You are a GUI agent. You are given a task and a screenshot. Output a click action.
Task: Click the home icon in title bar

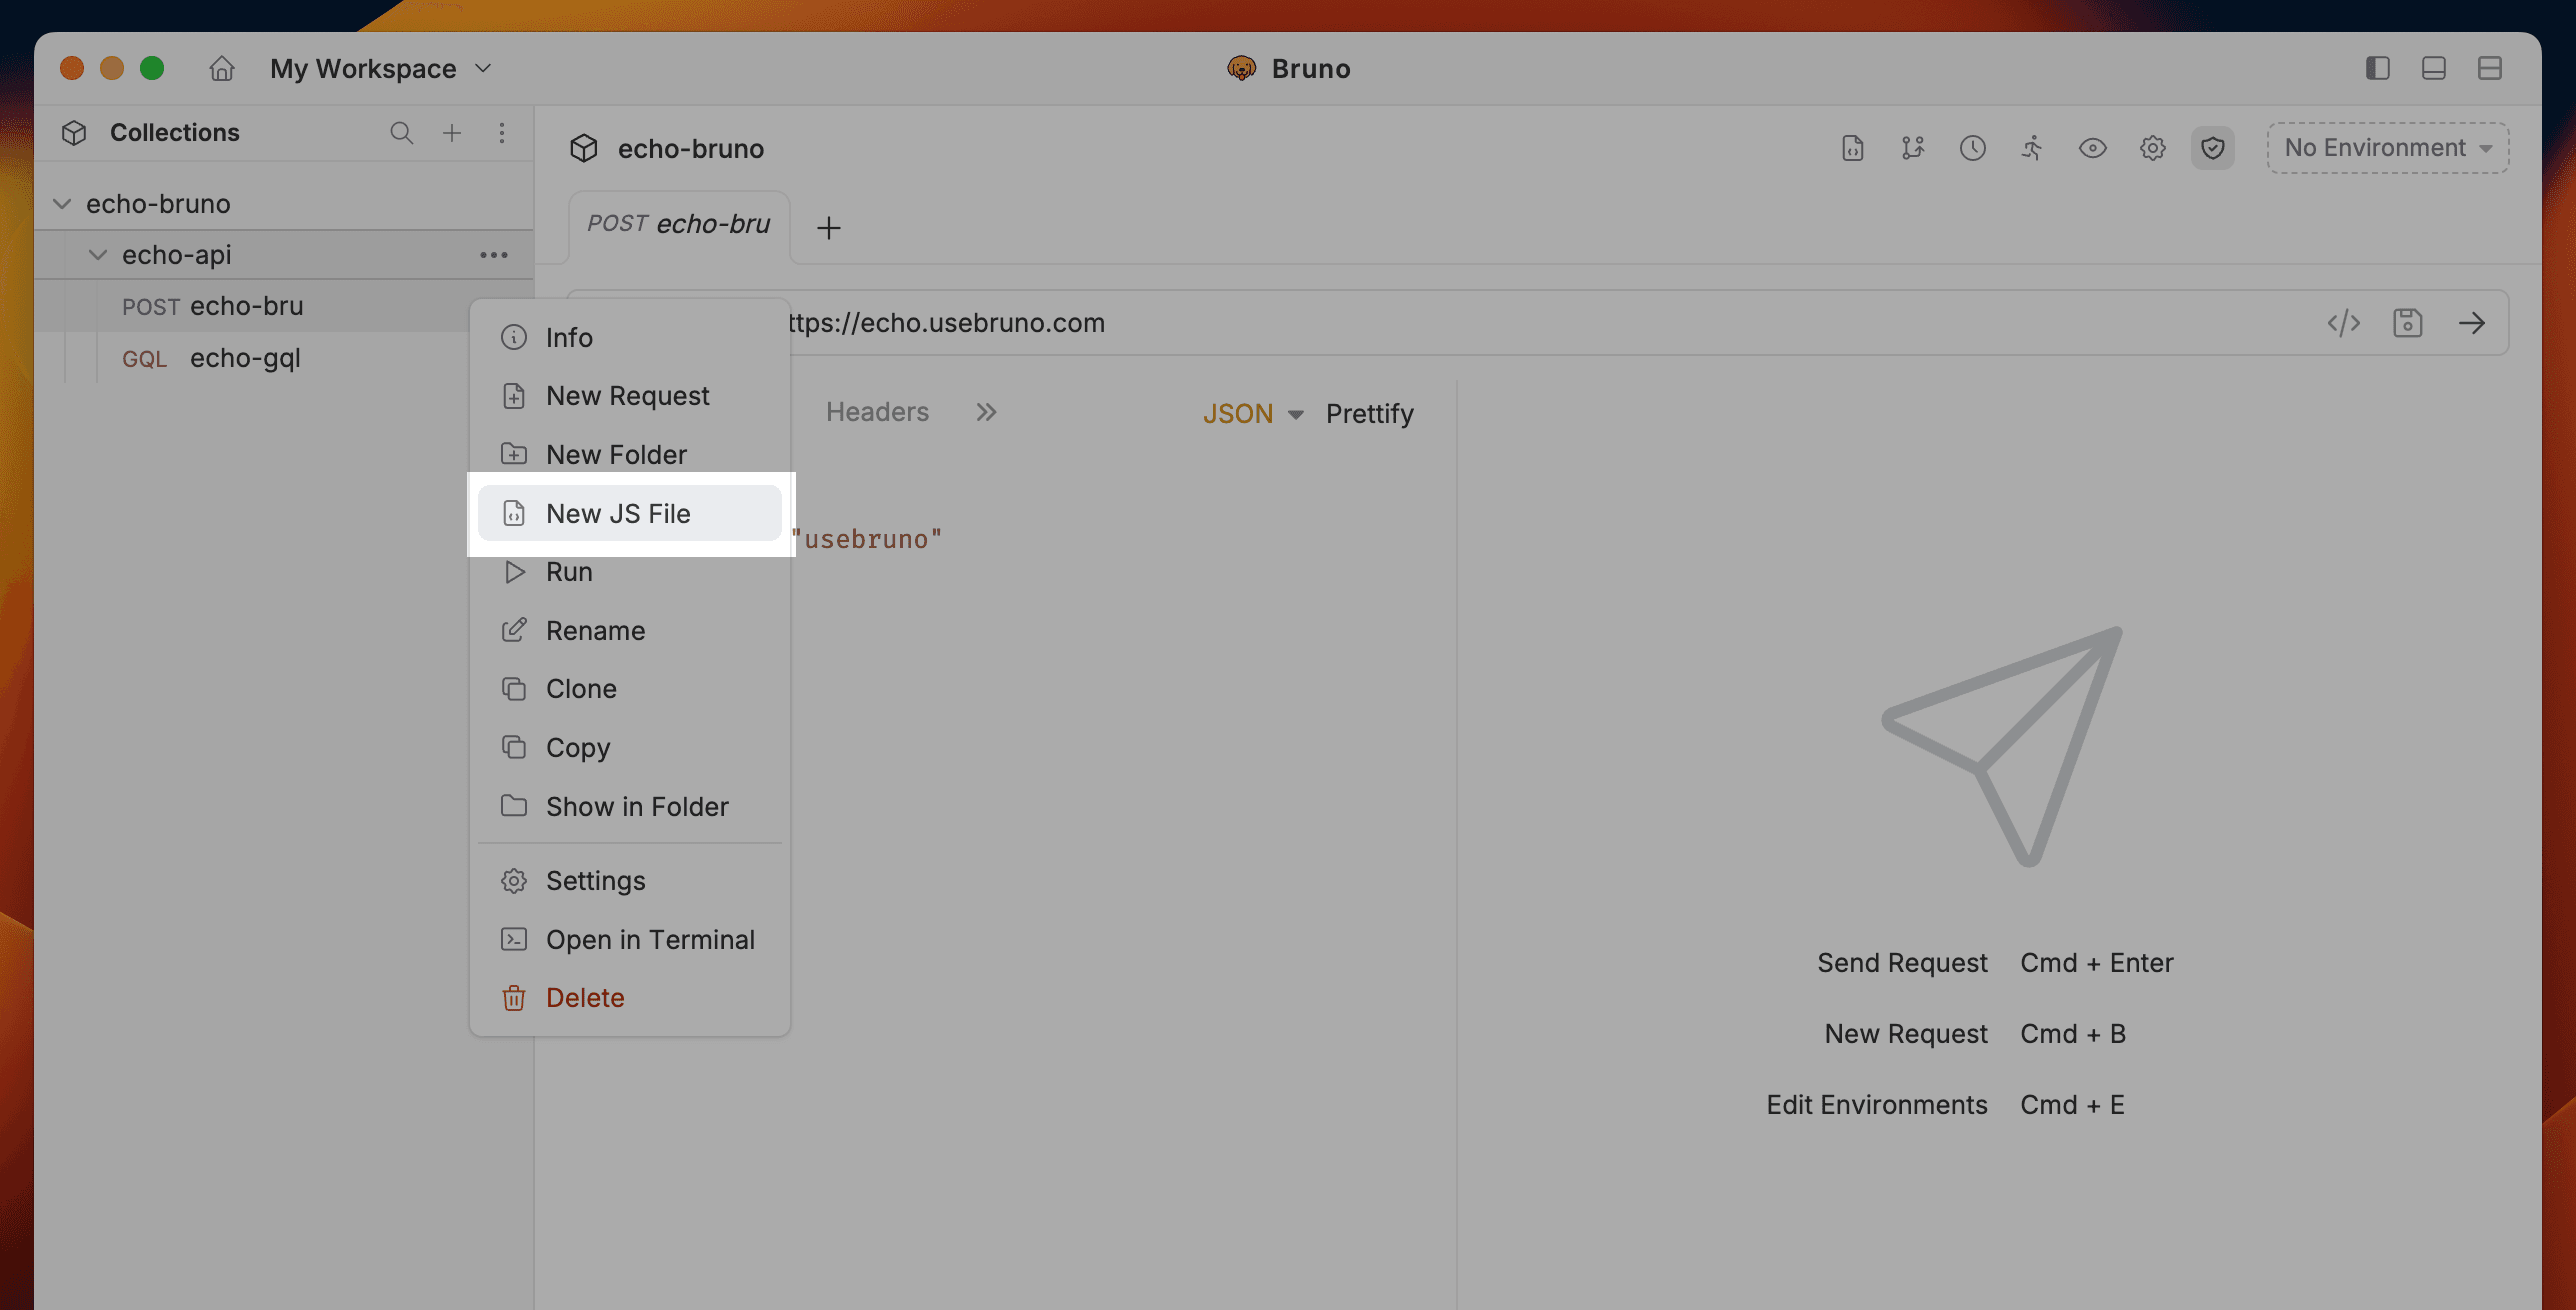click(x=221, y=68)
